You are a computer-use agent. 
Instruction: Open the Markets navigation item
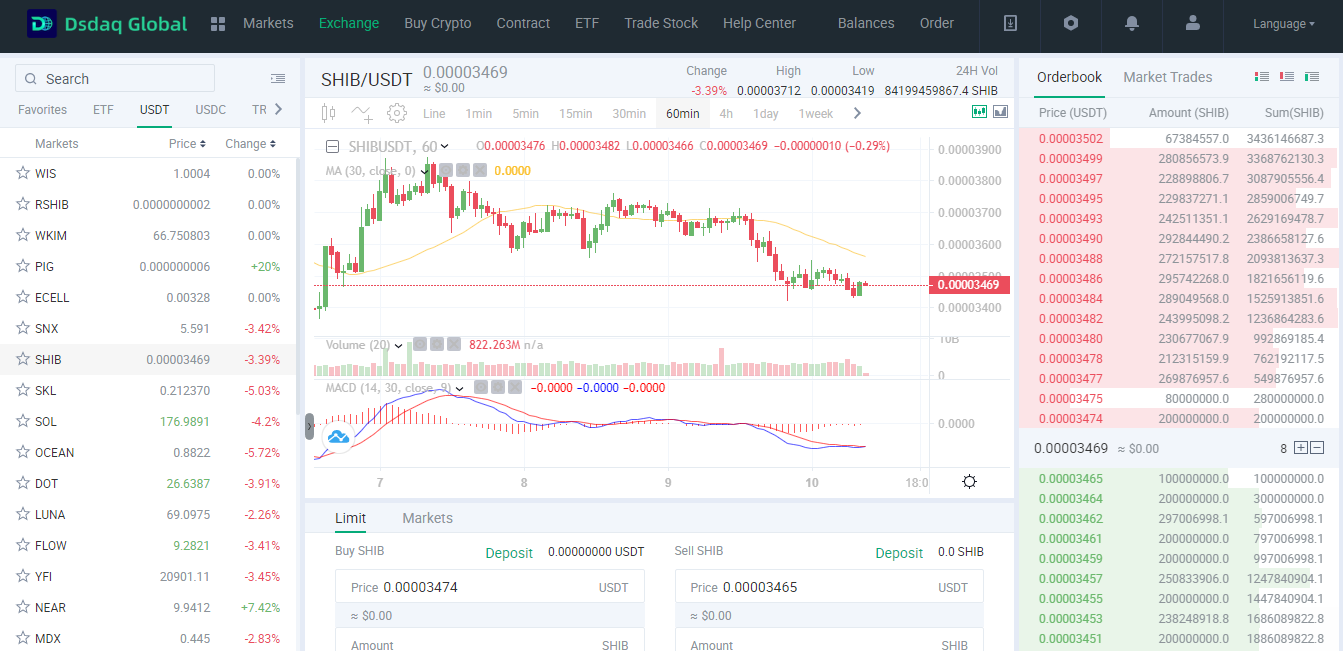coord(268,23)
